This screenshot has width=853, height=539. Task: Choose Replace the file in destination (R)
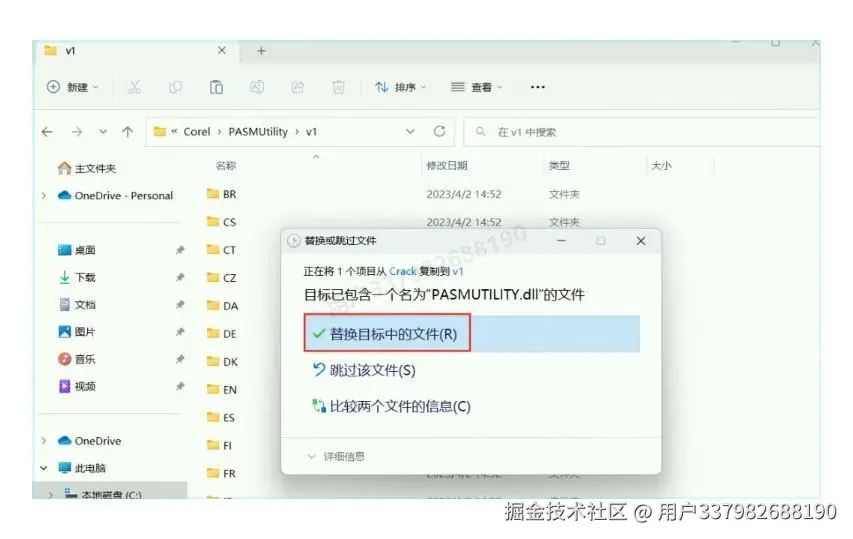click(x=472, y=333)
